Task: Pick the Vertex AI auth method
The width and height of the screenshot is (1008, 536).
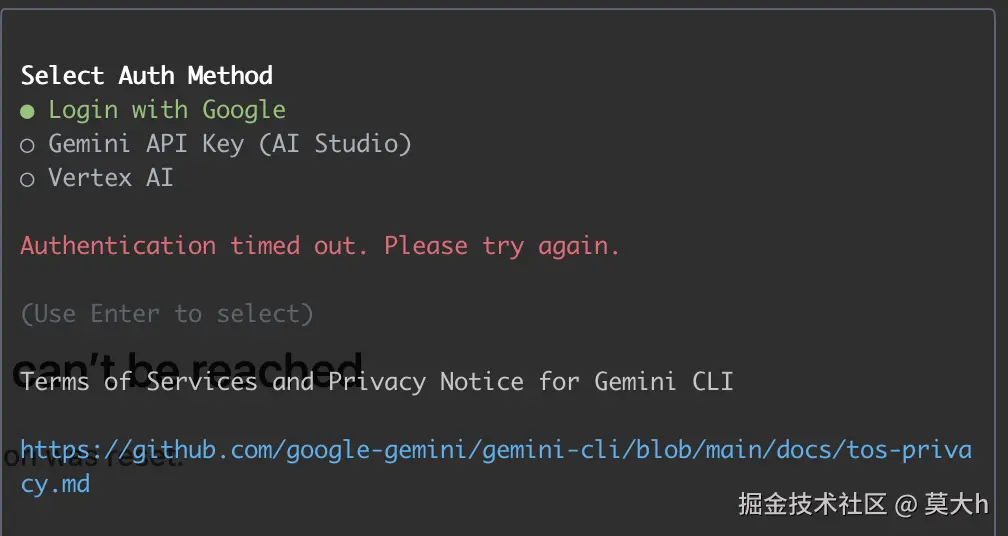Action: pyautogui.click(x=110, y=178)
